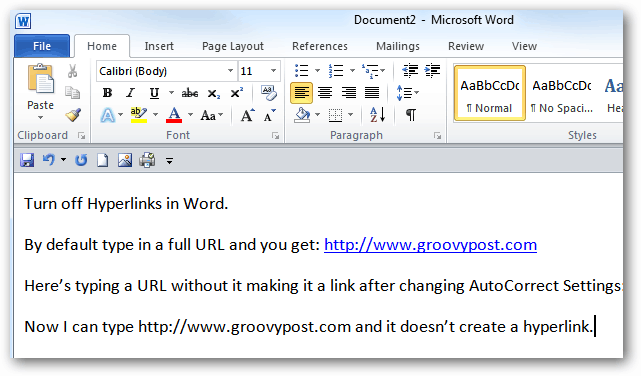Viewport: 641px width, 376px height.
Task: Click the New blank document icon
Action: pos(102,160)
